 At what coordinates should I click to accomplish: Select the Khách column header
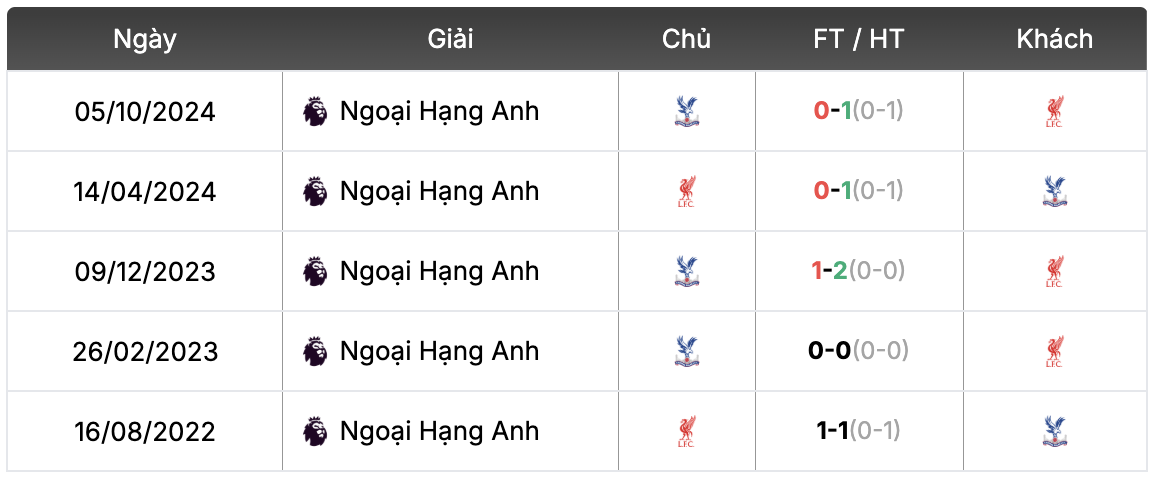[x=1055, y=39]
